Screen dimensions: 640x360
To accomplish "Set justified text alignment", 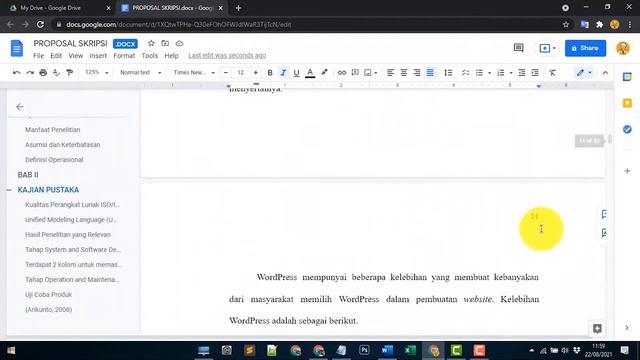I will click(x=430, y=73).
